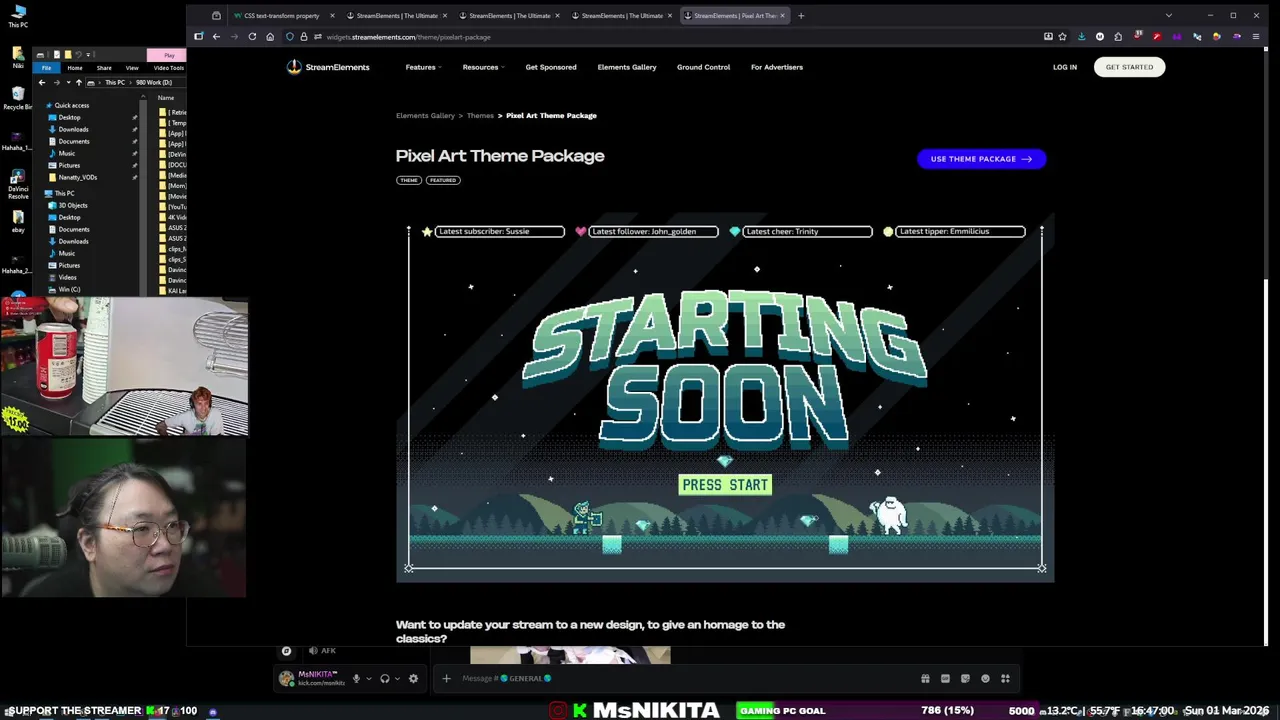Click the FEATURED tag under page title

[443, 180]
